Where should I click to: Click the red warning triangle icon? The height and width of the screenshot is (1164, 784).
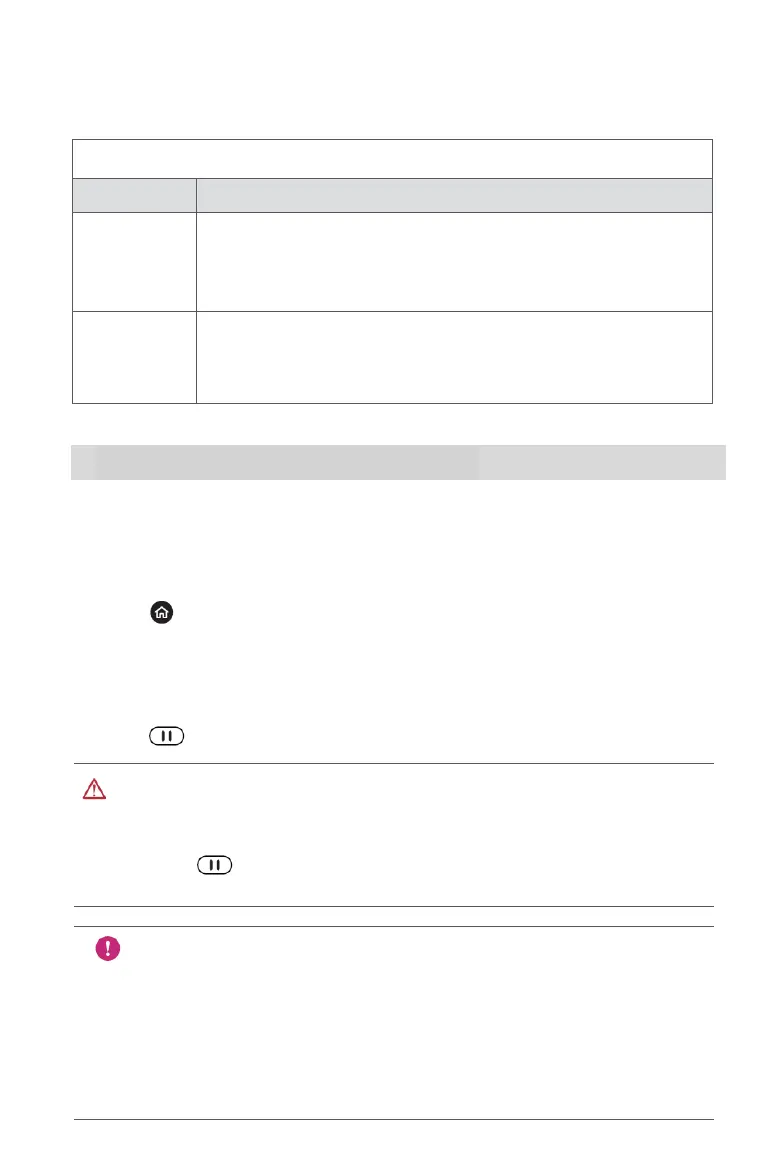[93, 790]
